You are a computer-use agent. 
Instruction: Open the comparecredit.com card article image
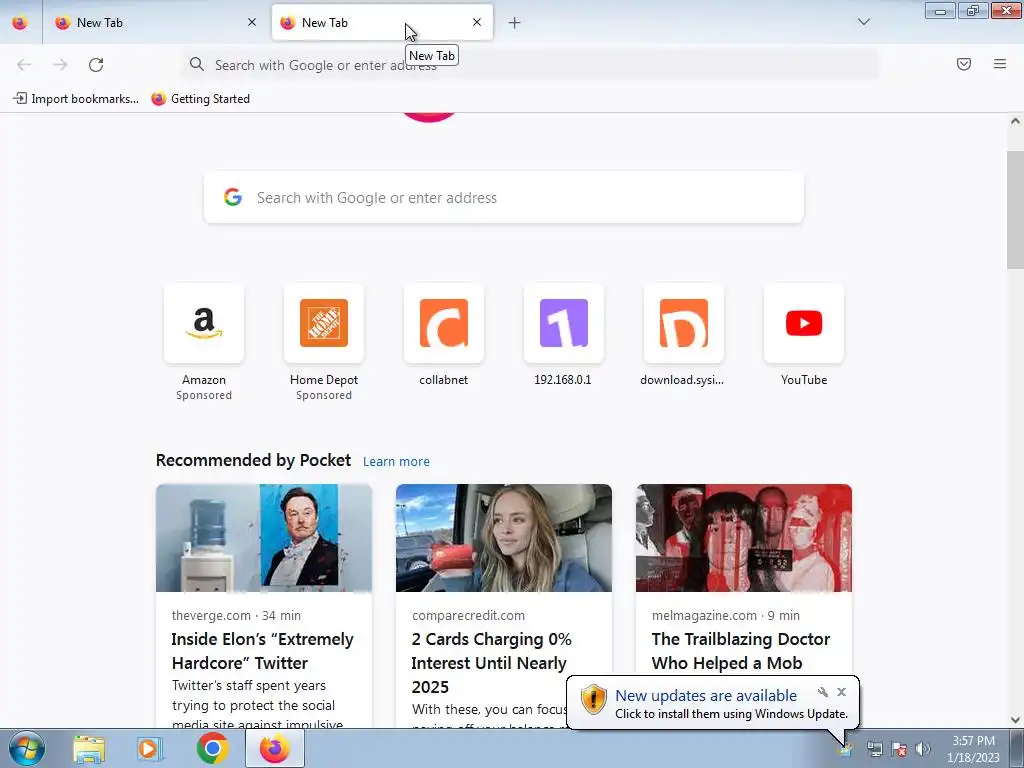(504, 538)
